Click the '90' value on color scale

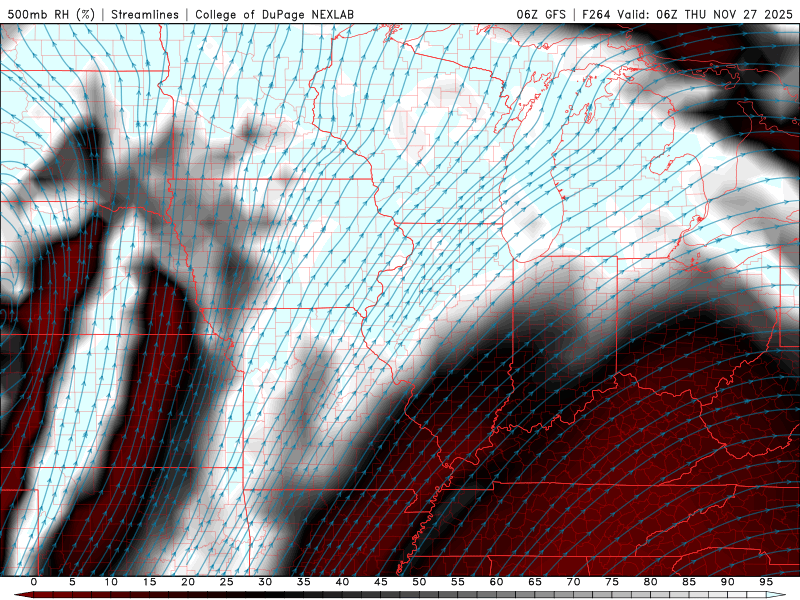(x=728, y=582)
